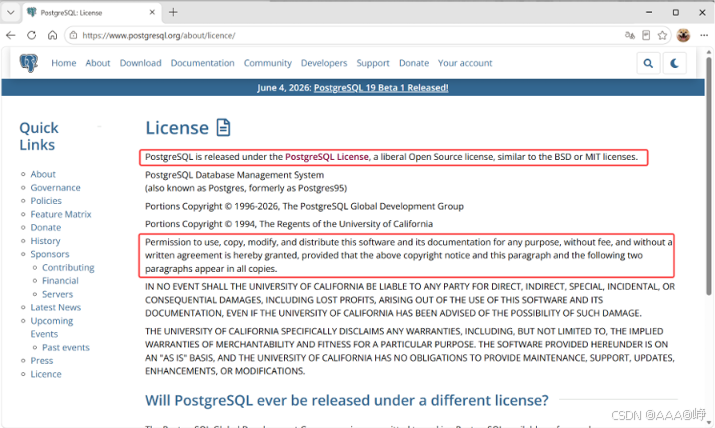Image resolution: width=715 pixels, height=428 pixels.
Task: Open the browser profile avatar
Action: click(683, 35)
